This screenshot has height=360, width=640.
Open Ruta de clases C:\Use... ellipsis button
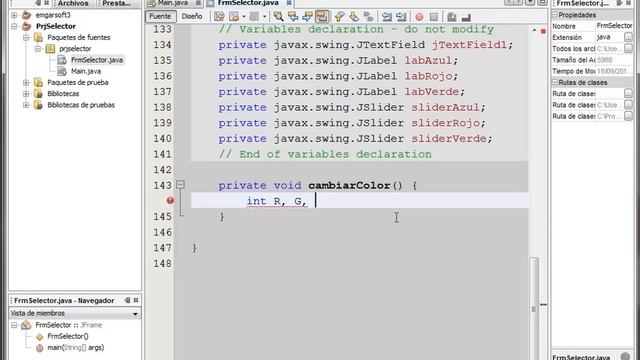(628, 105)
